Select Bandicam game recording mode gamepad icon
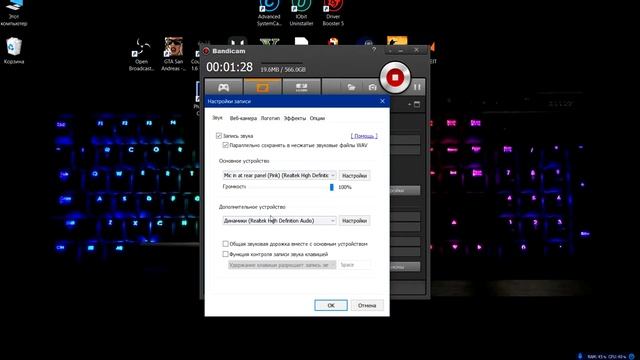640x360 pixels. (223, 87)
